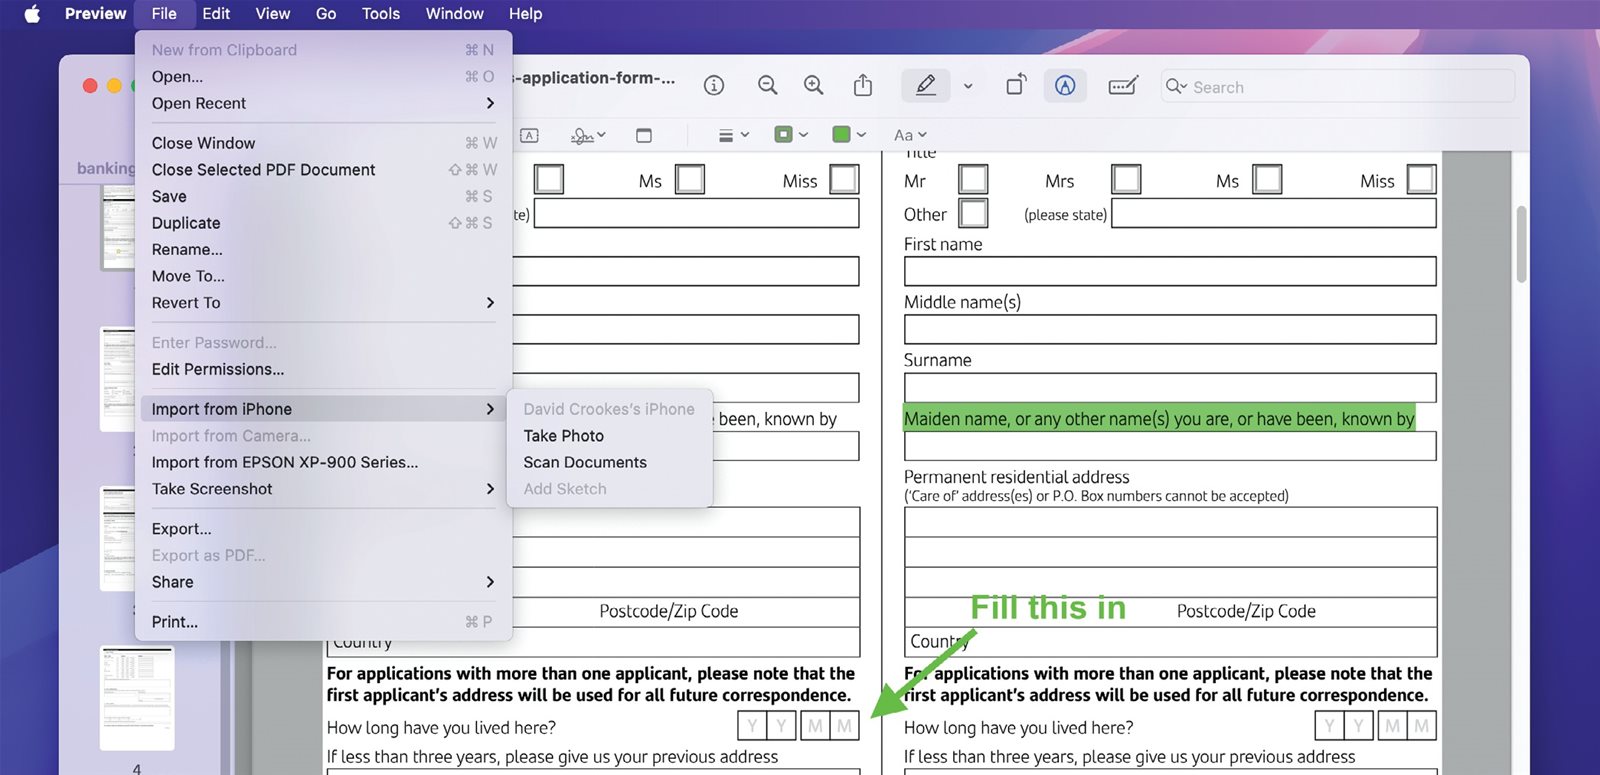The image size is (1600, 775).
Task: Select the page 4 sidebar thumbnail
Action: [x=137, y=698]
